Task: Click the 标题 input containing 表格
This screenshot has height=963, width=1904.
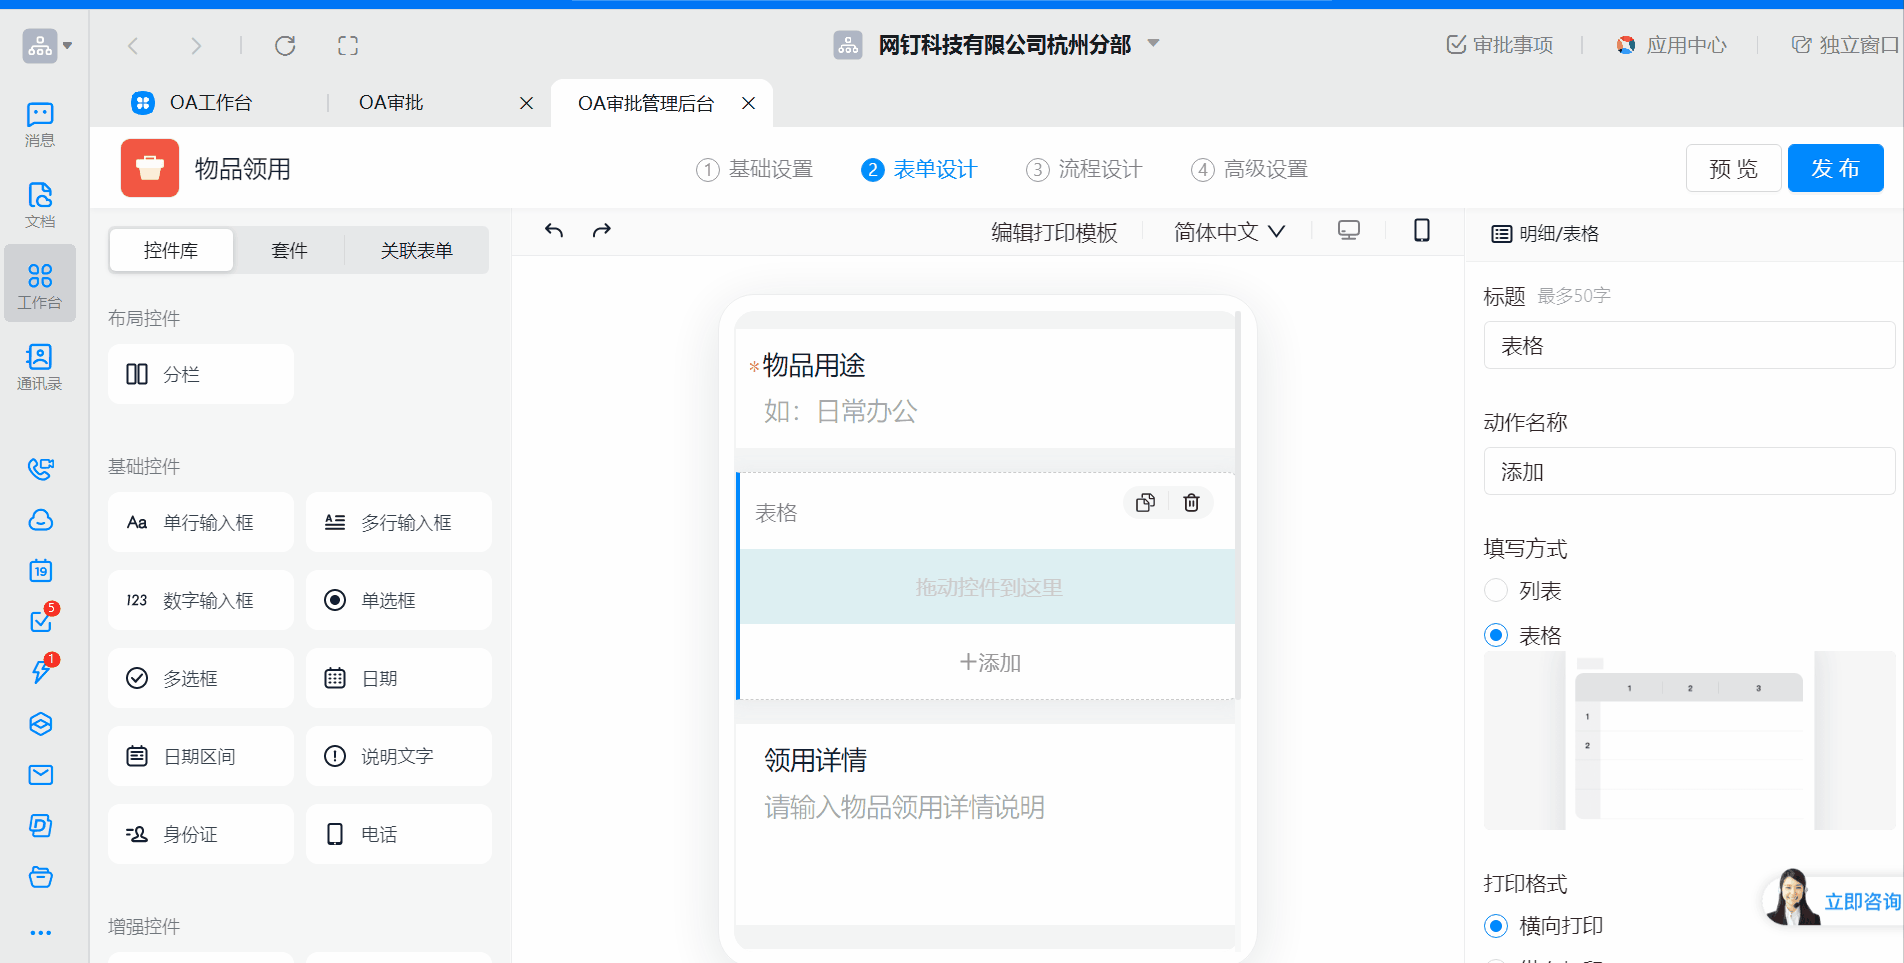Action: click(1689, 345)
